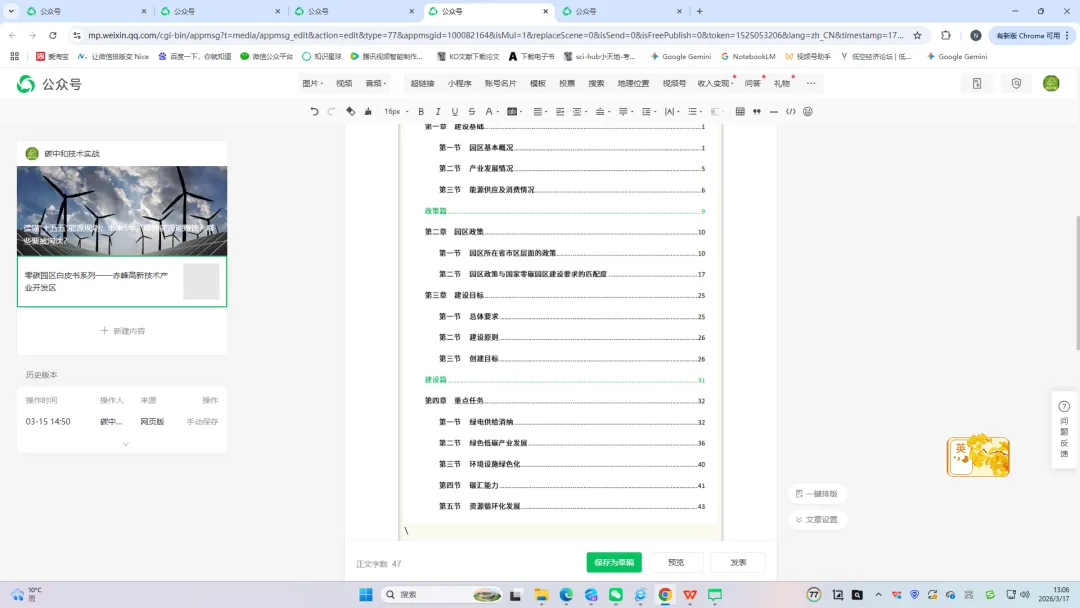Add a new article with 新建内容

(123, 331)
